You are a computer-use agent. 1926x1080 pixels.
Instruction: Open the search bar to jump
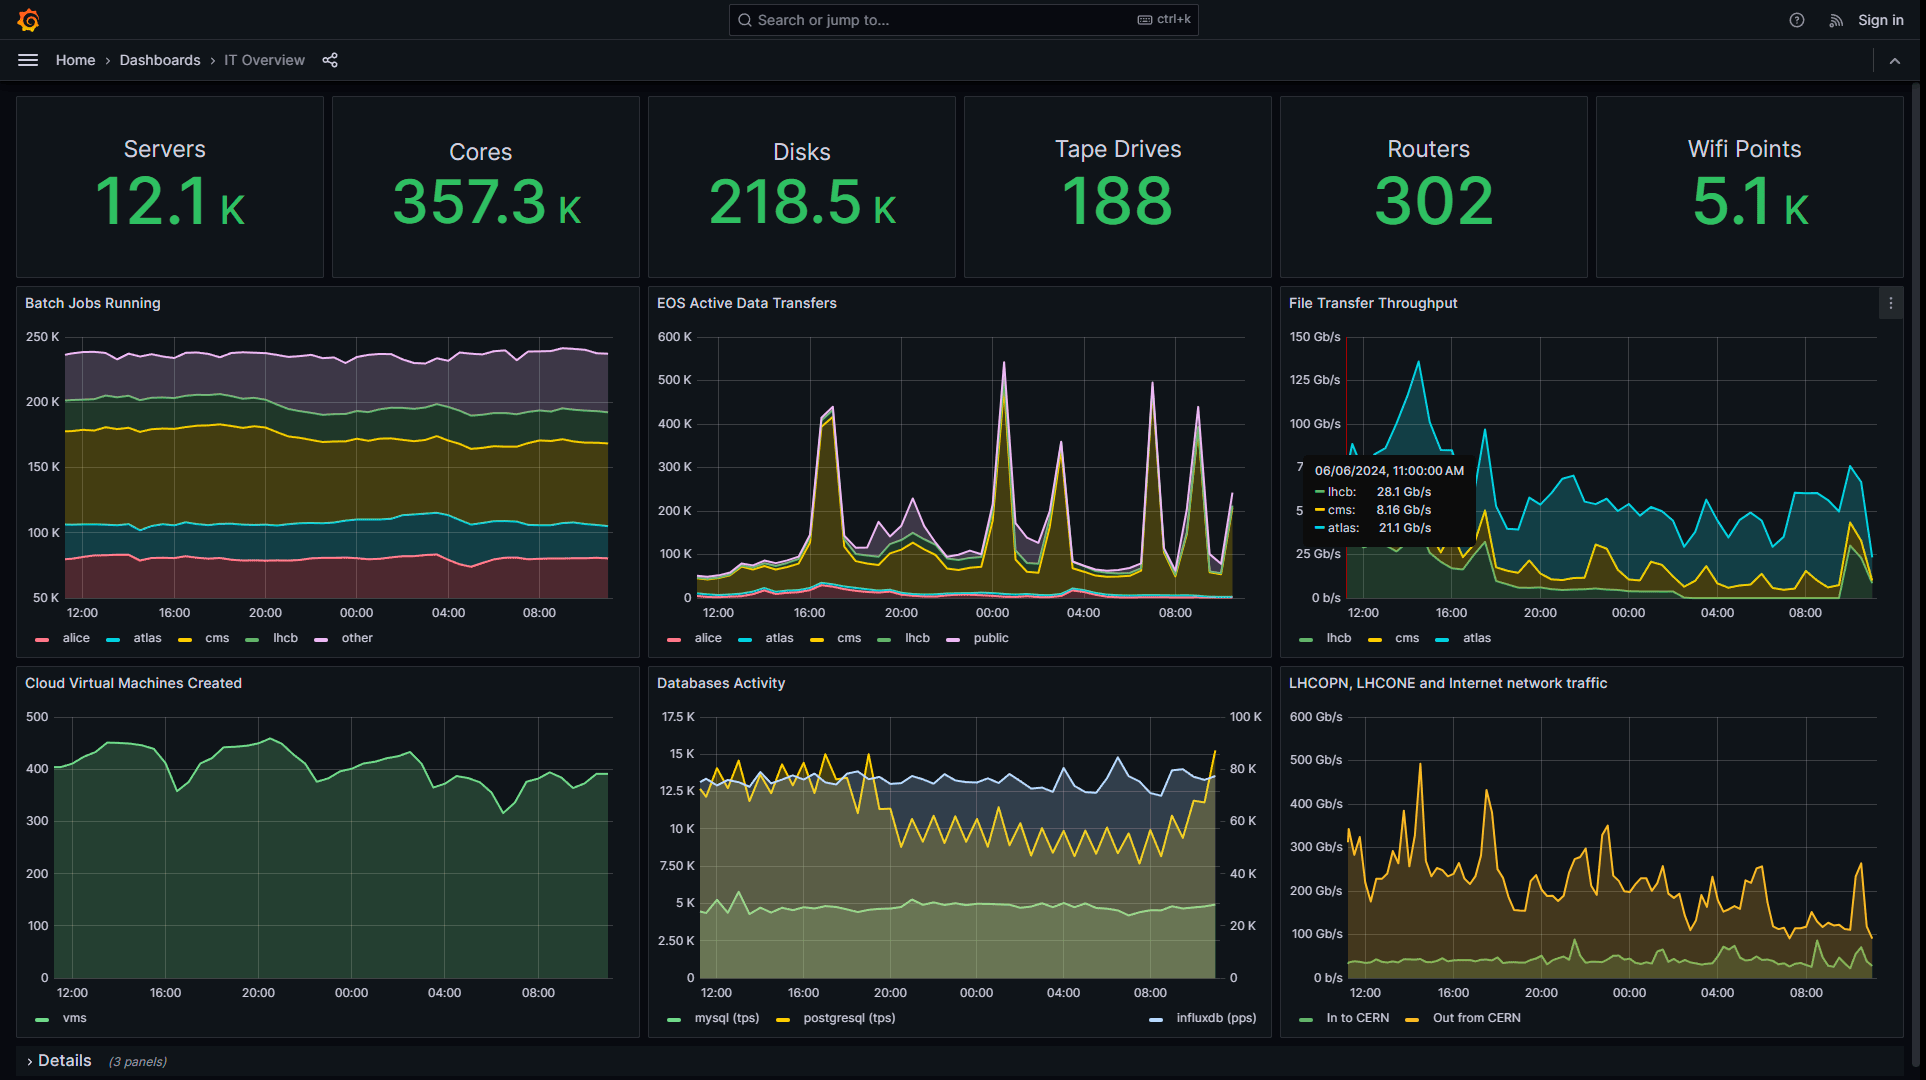tap(963, 19)
